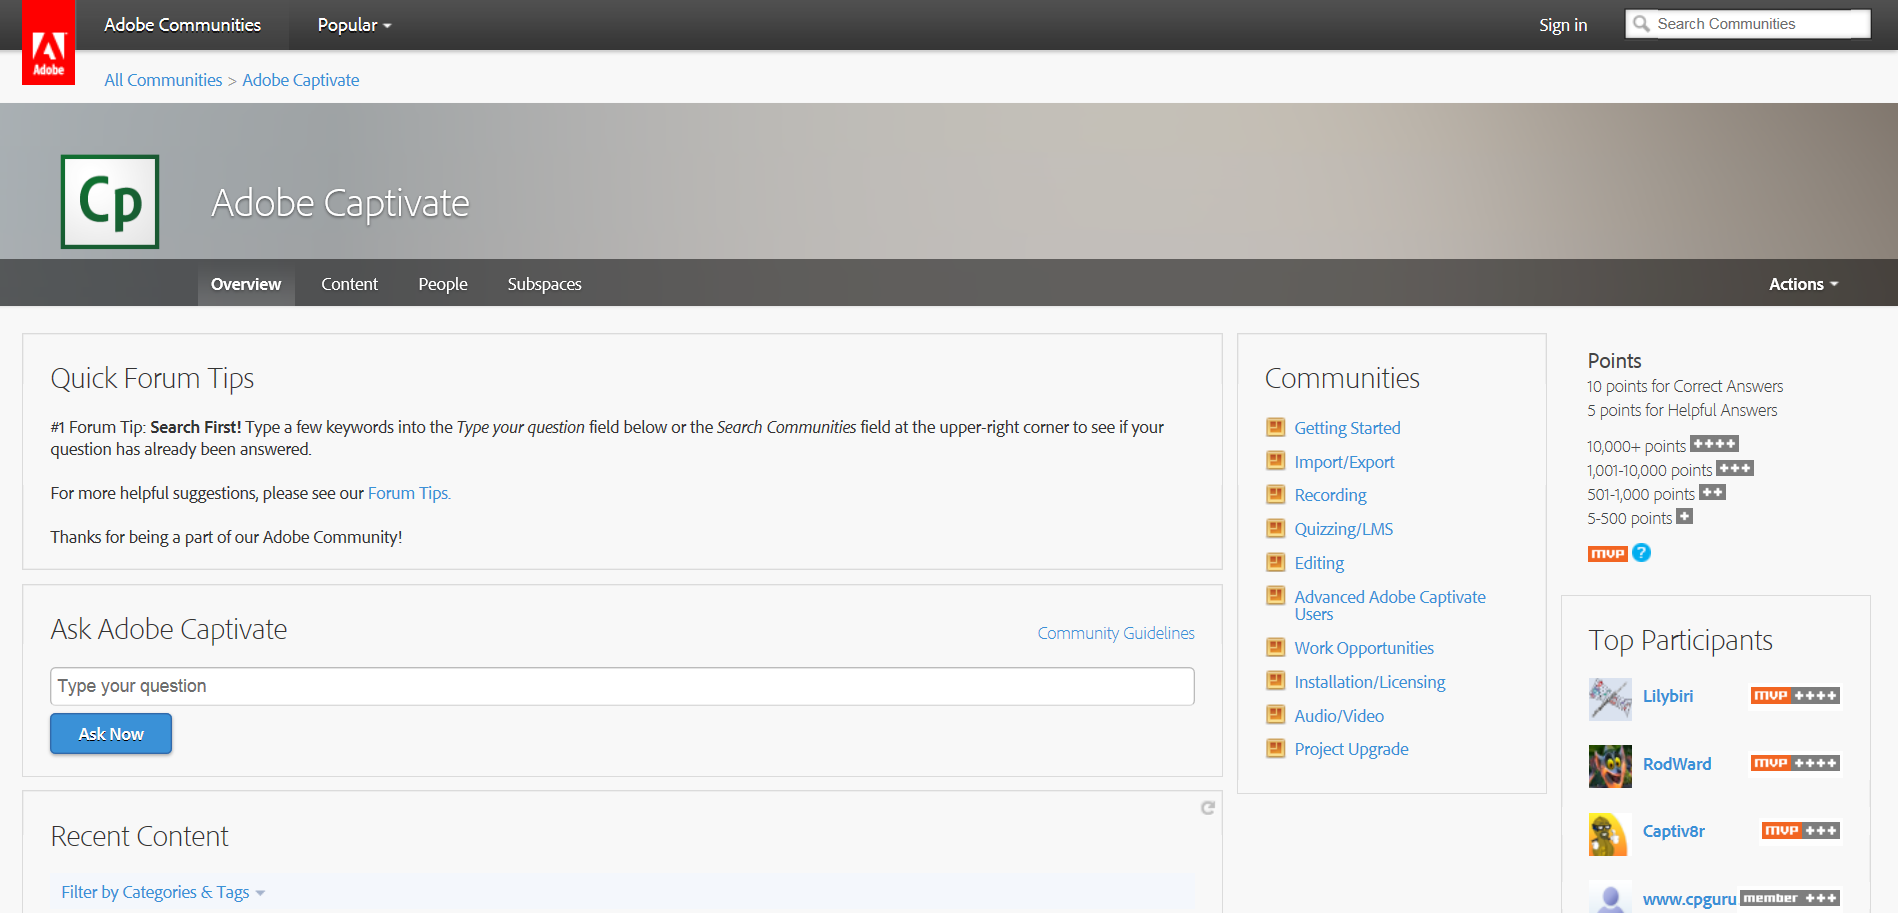
Task: Click the blue question mark help icon
Action: tap(1641, 553)
